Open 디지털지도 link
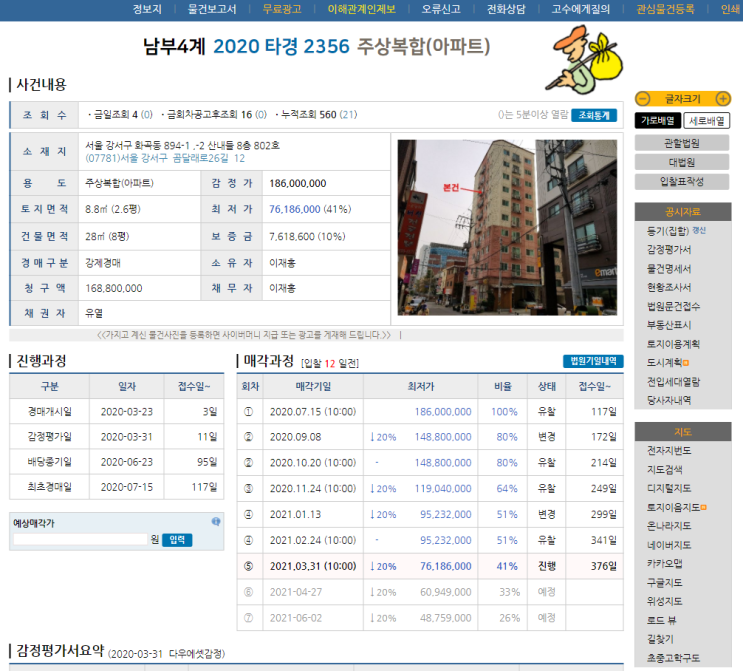Viewport: 743px width, 671px height. coord(669,488)
